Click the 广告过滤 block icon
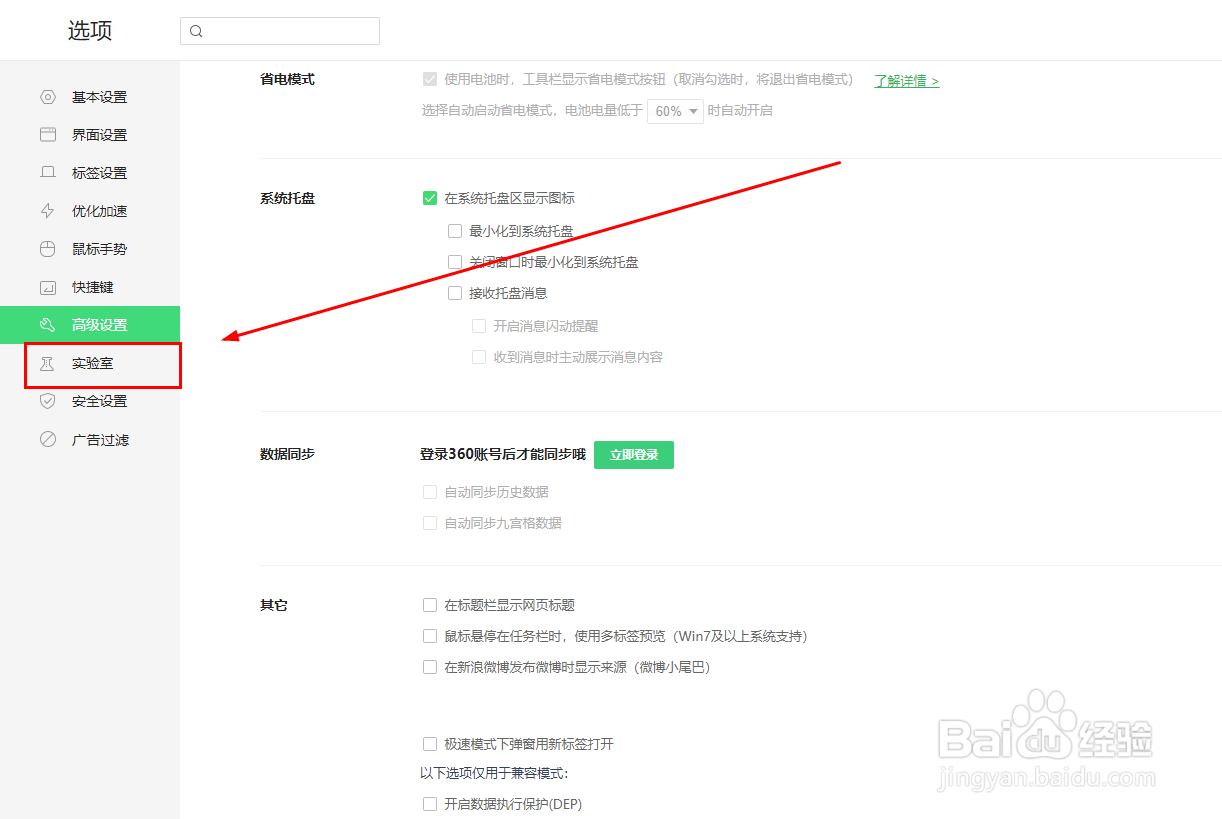Screen dimensions: 1222x819 [47, 439]
